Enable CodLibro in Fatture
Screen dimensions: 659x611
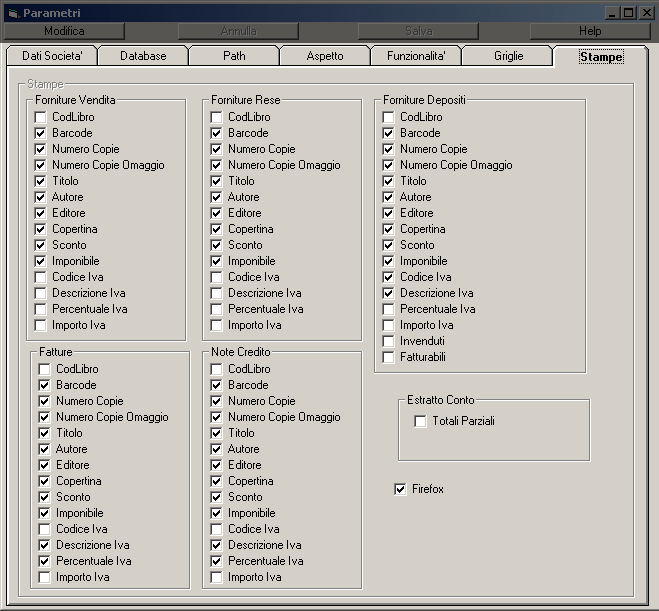(x=44, y=369)
